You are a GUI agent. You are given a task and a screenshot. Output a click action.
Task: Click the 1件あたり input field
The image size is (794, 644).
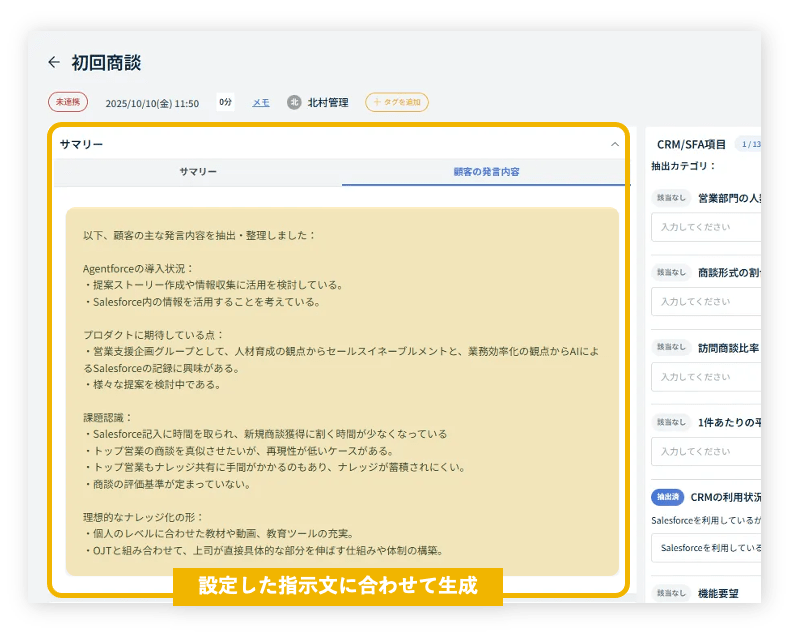point(706,451)
